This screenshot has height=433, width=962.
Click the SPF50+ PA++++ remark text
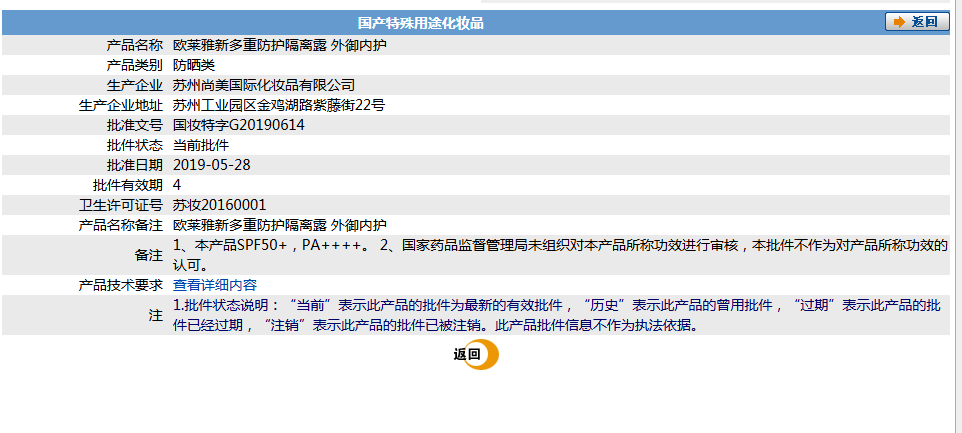coord(561,255)
